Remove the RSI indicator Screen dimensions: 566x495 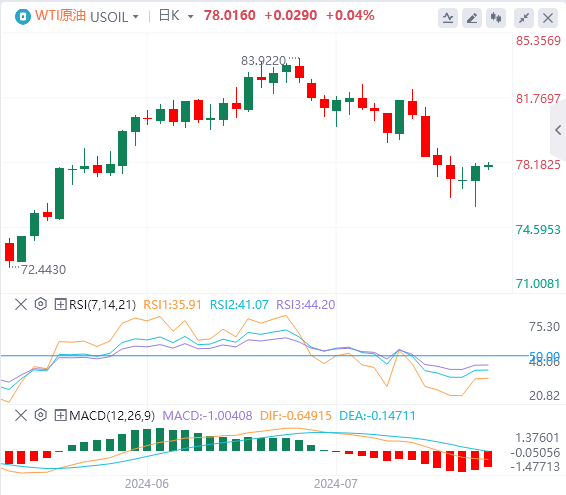point(21,304)
